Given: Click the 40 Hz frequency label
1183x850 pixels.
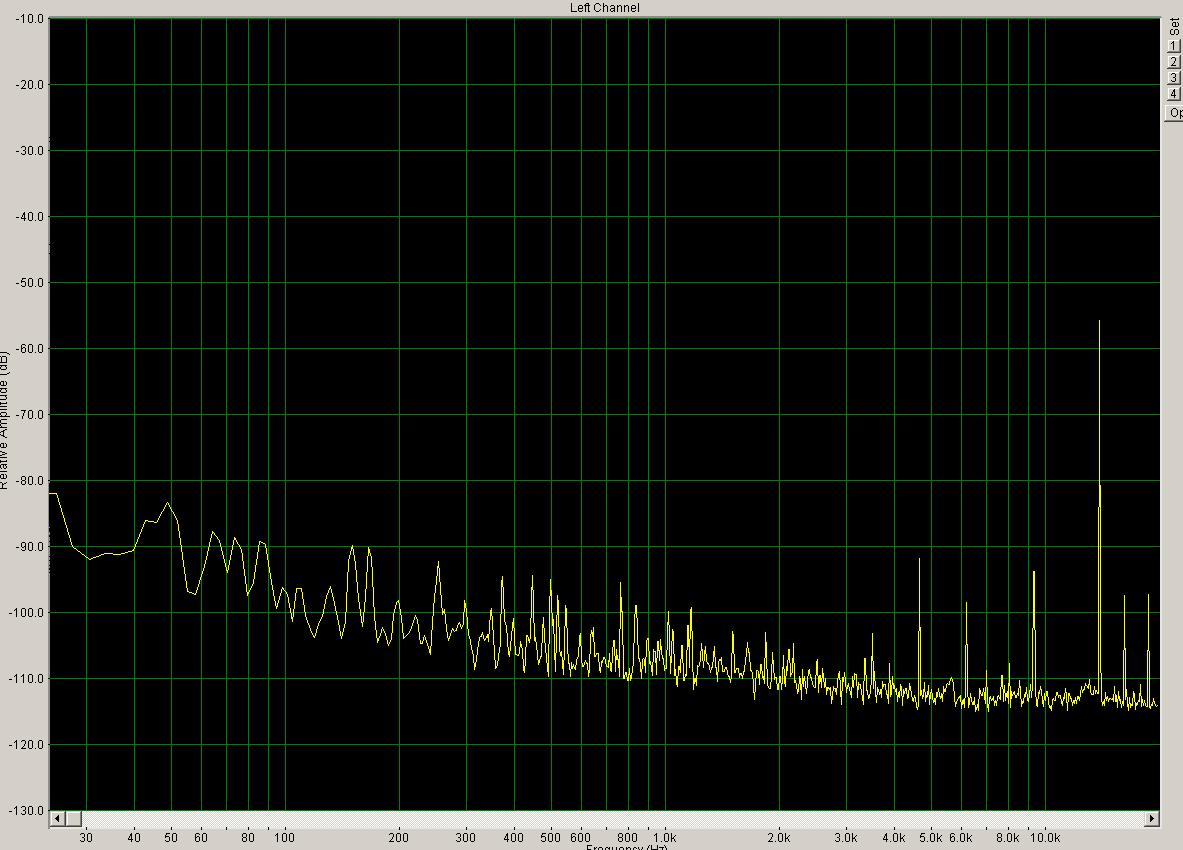Looking at the screenshot, I should coord(134,837).
